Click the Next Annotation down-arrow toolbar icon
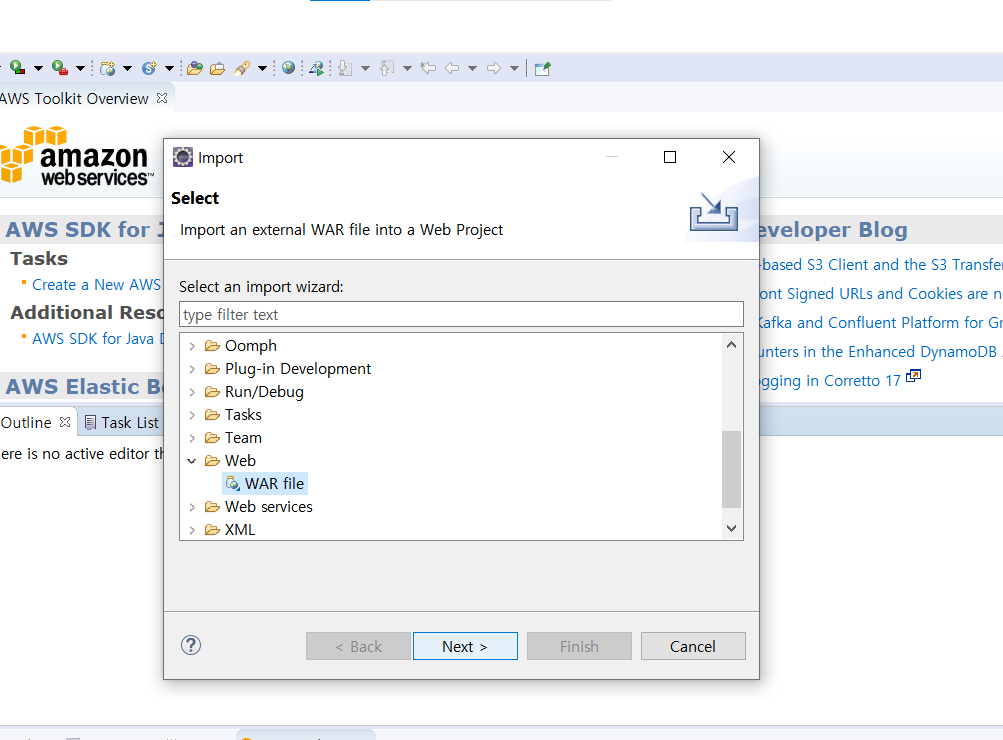The height and width of the screenshot is (740, 1003). click(x=345, y=68)
